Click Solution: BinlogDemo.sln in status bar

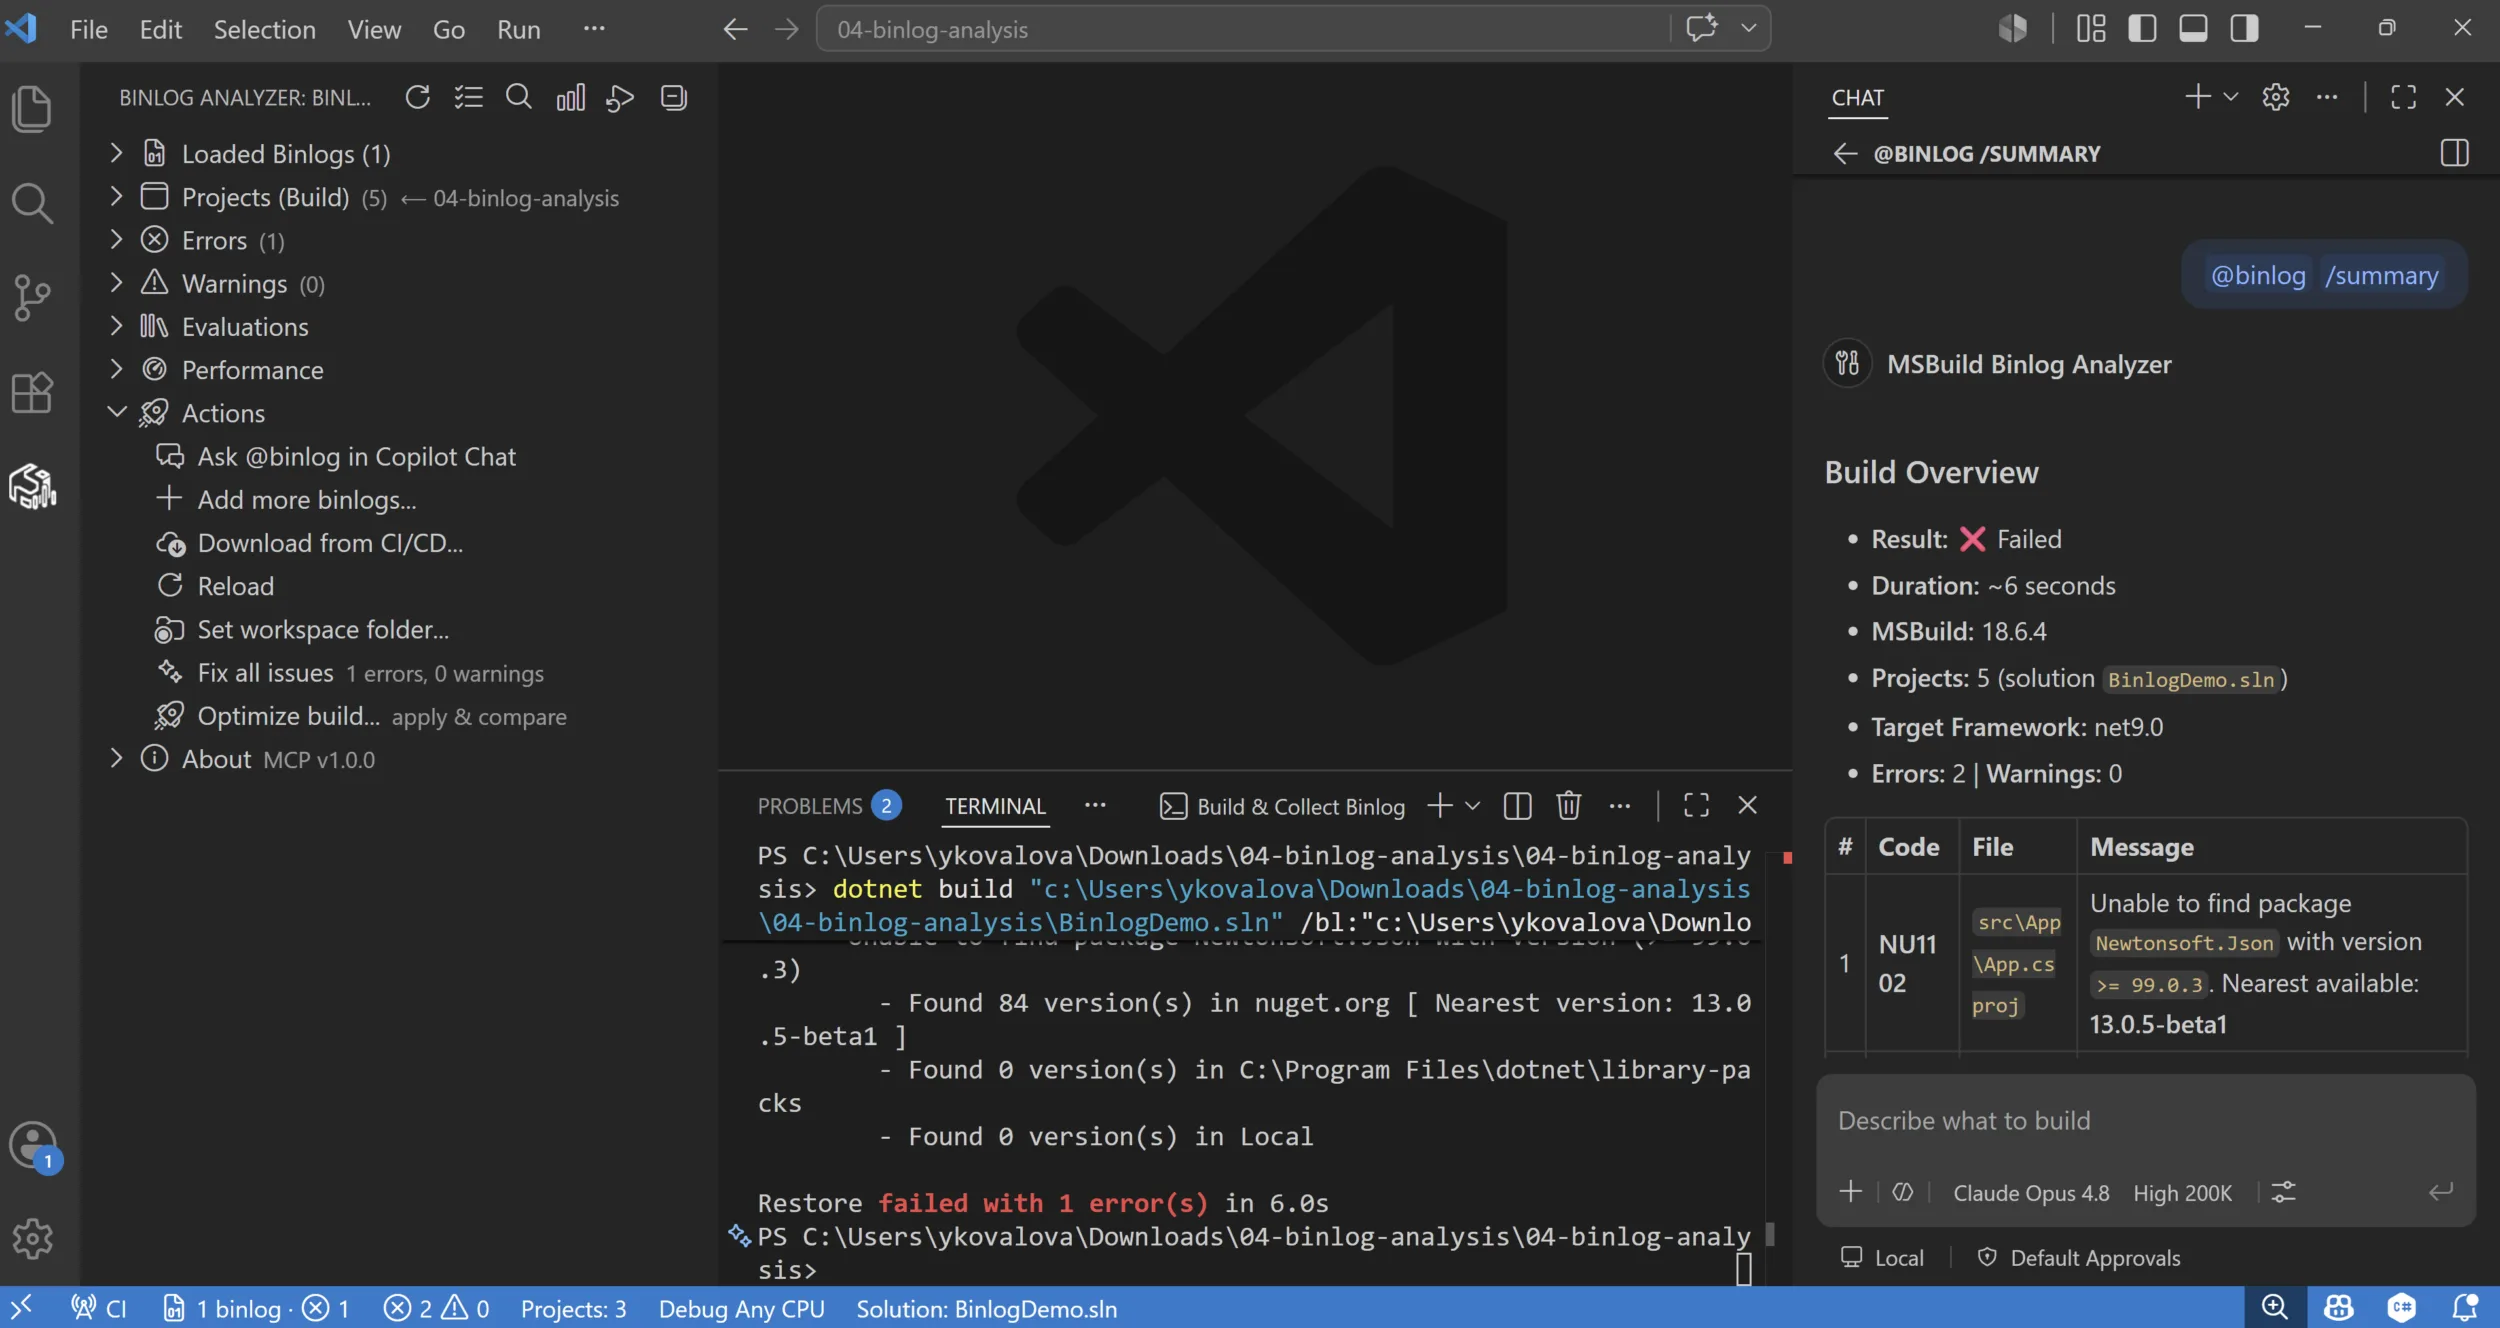point(986,1308)
